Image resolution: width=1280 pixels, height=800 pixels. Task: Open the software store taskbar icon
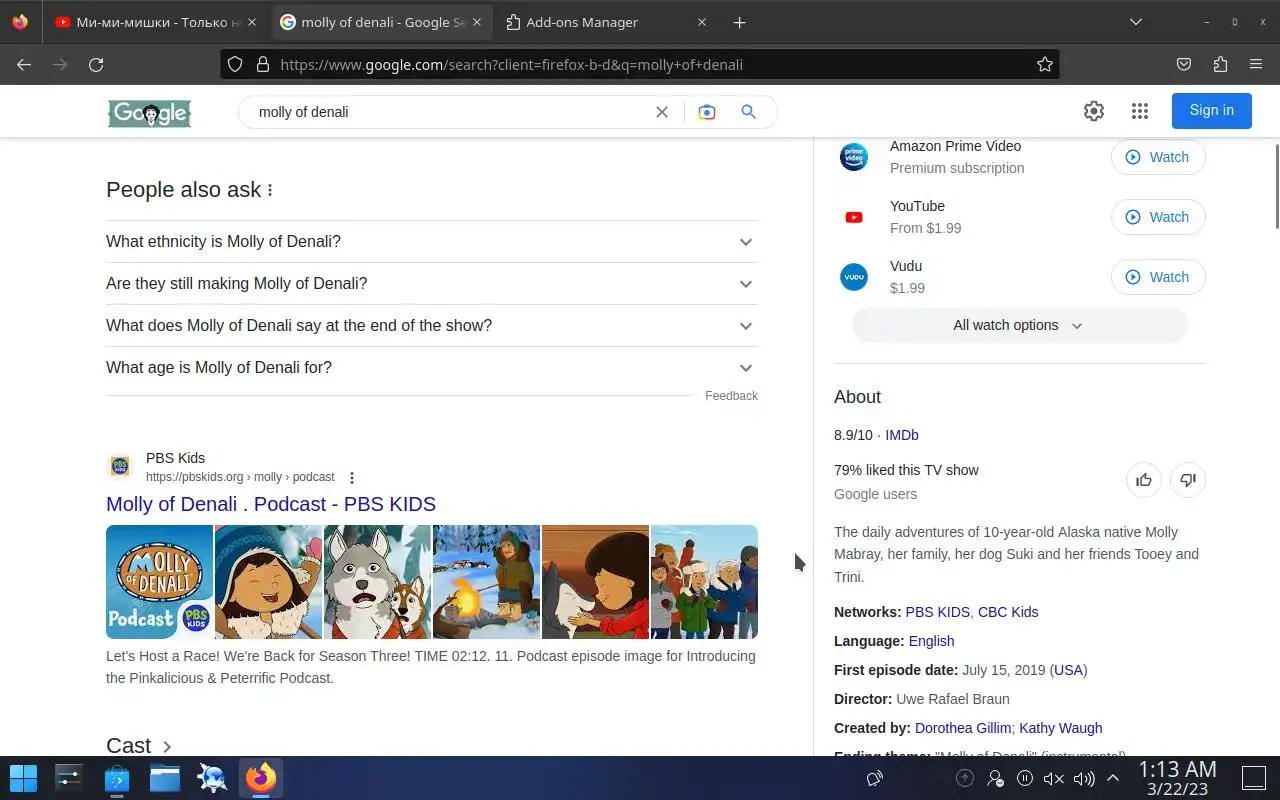click(117, 778)
